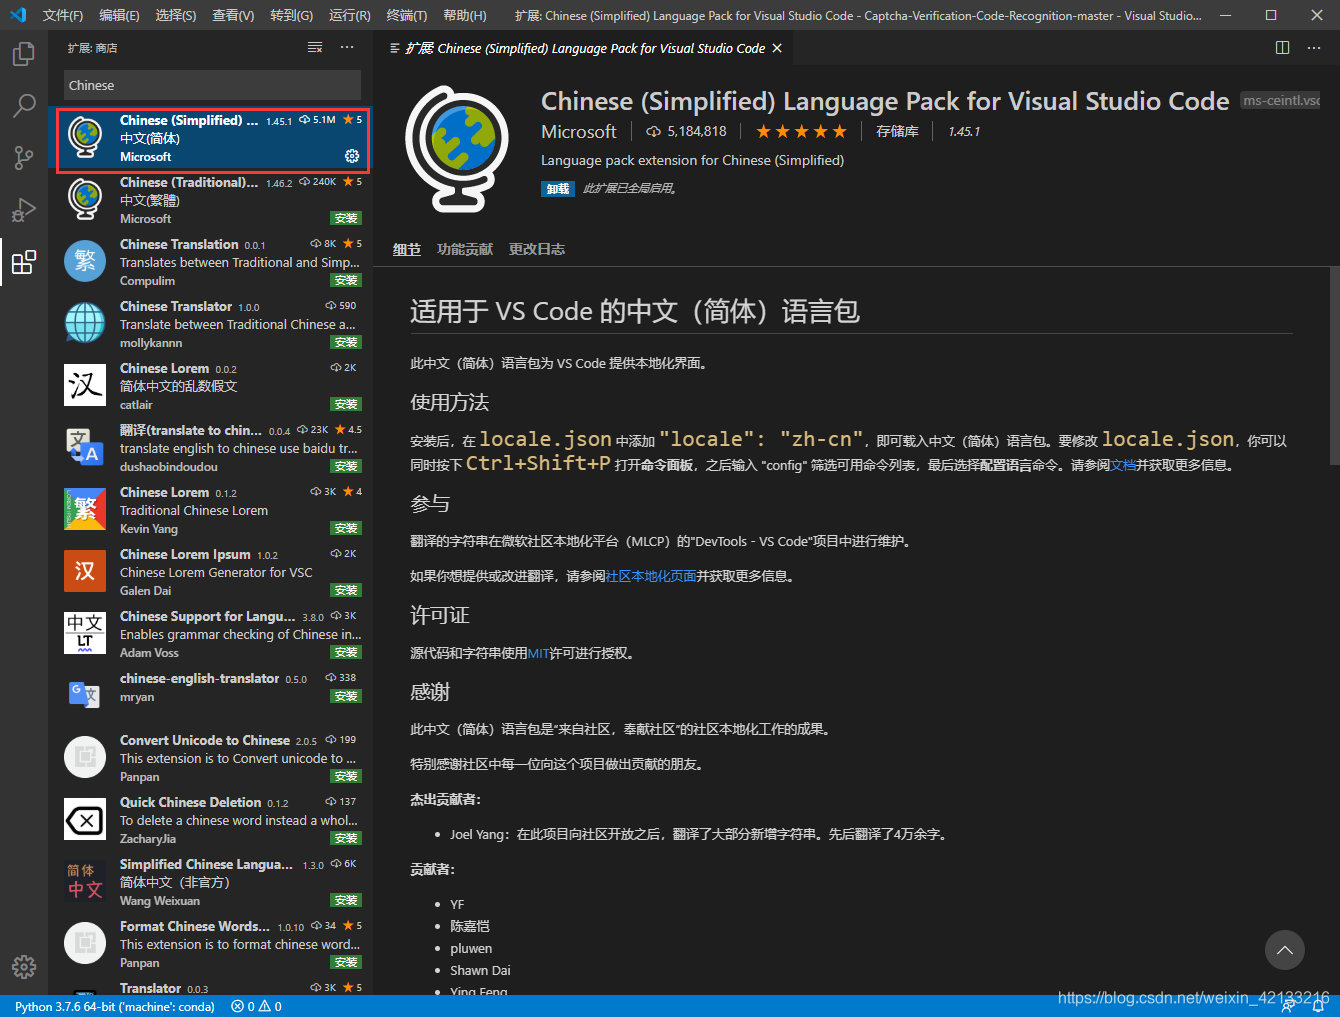
Task: Install the Chinese Translation extension
Action: (x=346, y=280)
